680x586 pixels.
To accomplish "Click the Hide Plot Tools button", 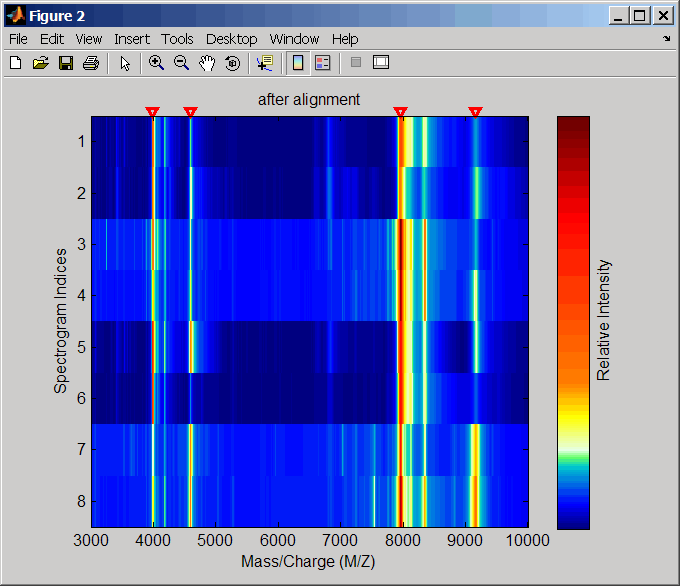I will click(x=355, y=63).
